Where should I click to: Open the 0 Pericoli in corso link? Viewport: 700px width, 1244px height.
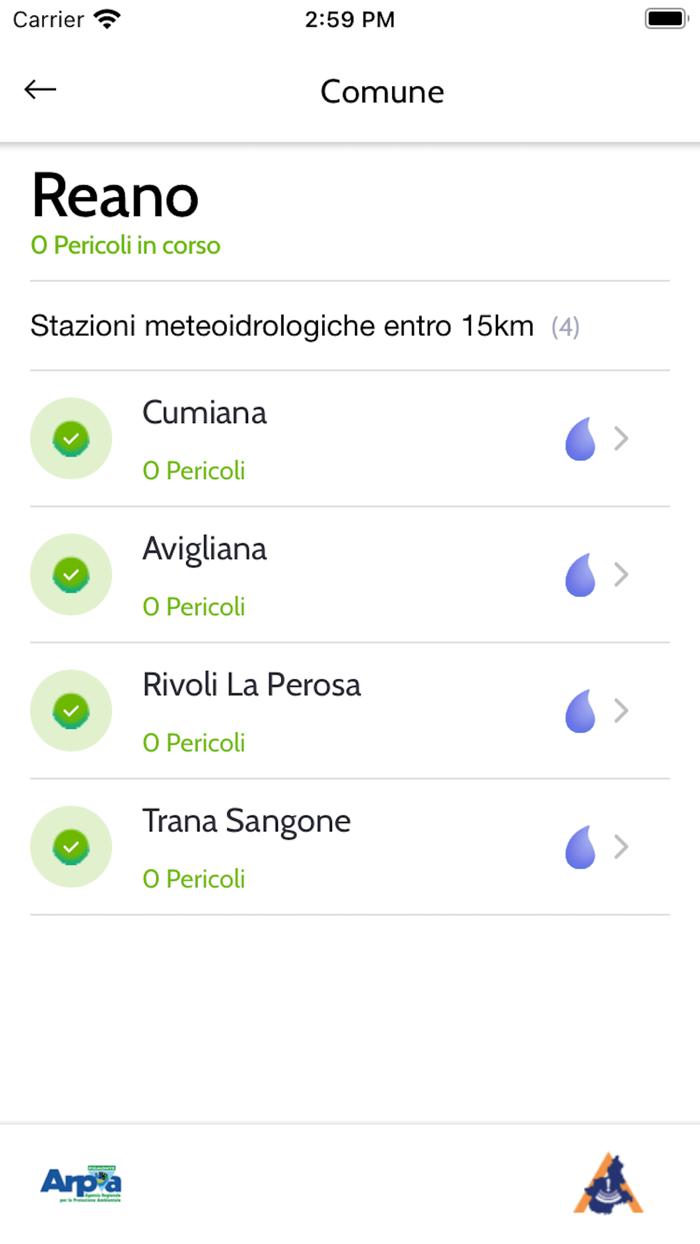(x=125, y=245)
